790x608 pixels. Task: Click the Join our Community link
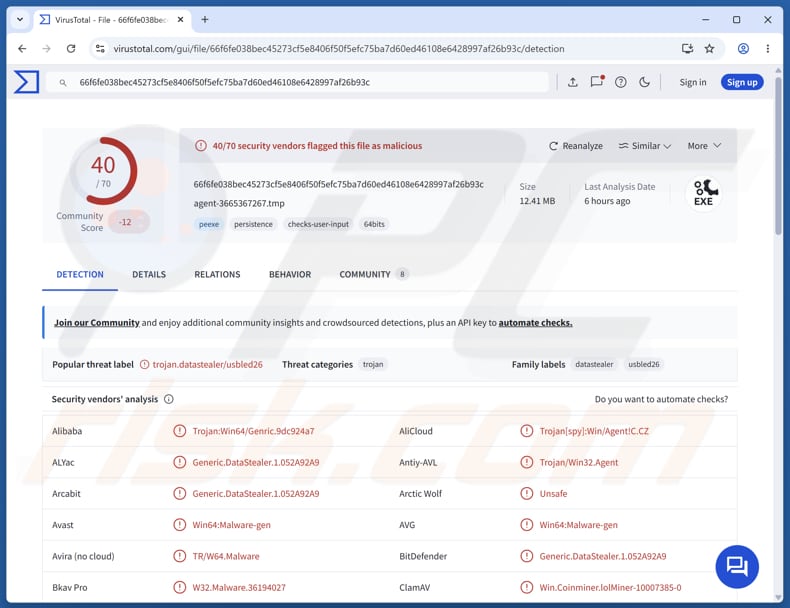pos(97,322)
